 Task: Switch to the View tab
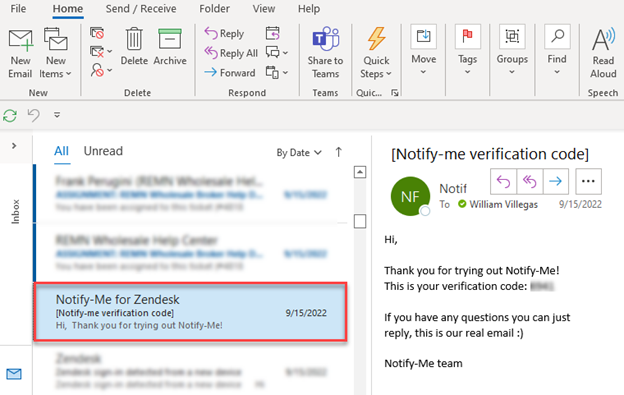(263, 9)
